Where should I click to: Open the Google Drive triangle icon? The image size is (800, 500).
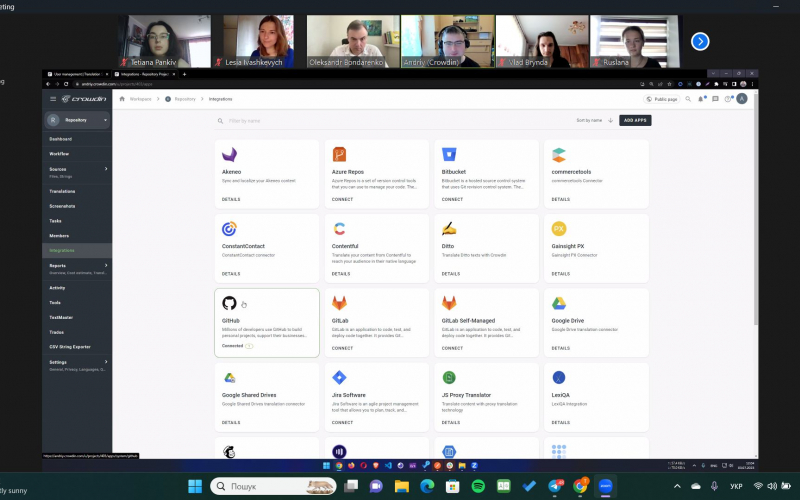(x=559, y=303)
